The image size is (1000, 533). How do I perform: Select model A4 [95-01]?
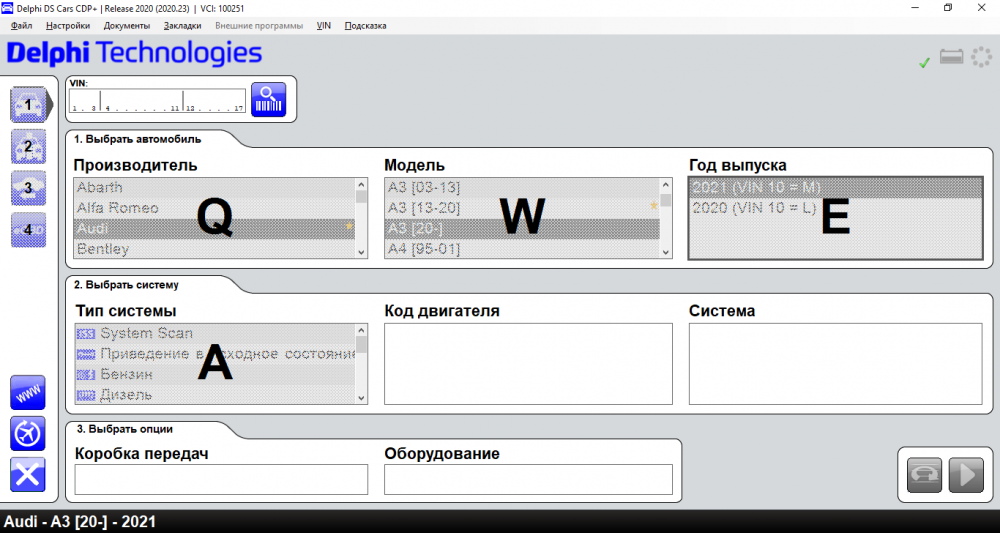tap(522, 249)
